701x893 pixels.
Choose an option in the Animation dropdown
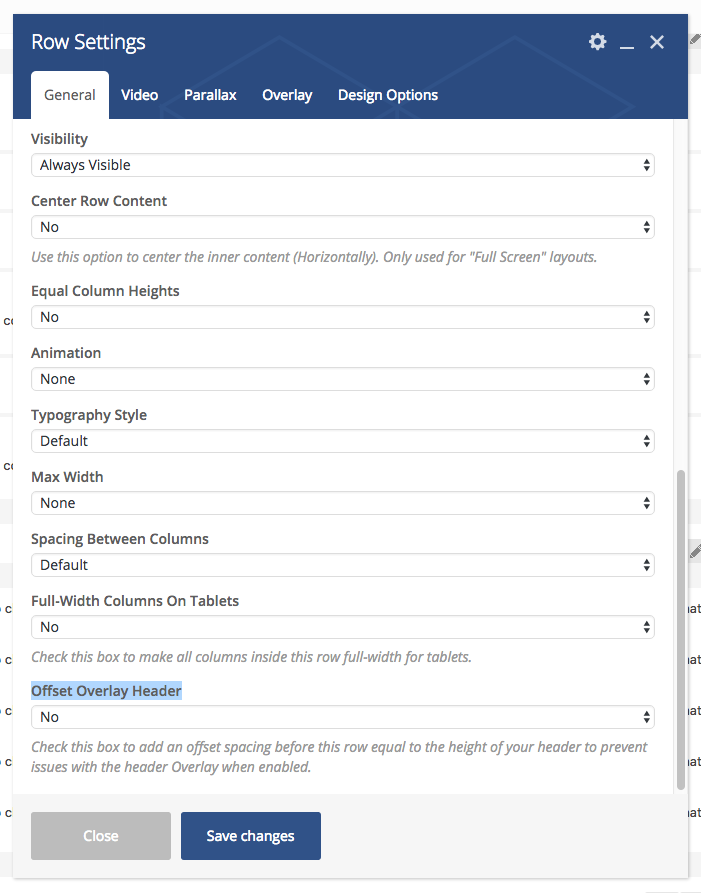(x=343, y=379)
